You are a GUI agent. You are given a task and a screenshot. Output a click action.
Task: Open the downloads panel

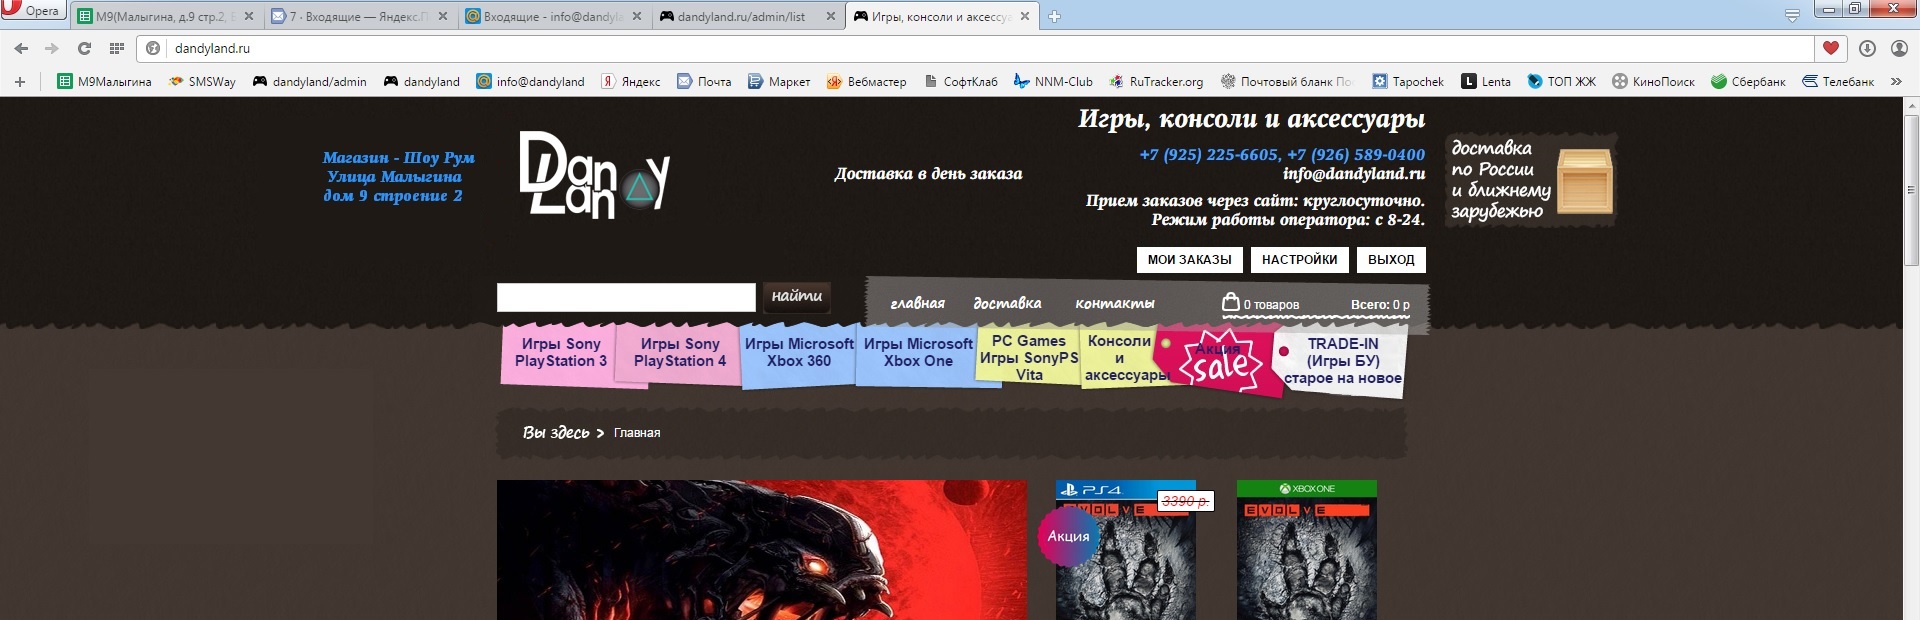[1867, 48]
